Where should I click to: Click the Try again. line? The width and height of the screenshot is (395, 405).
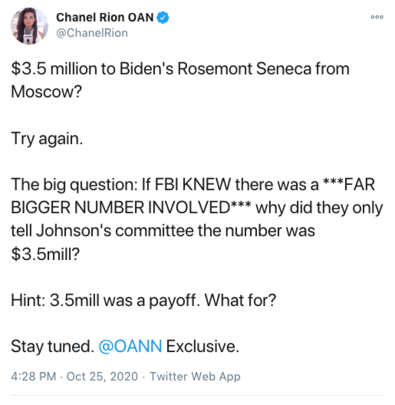coord(47,139)
